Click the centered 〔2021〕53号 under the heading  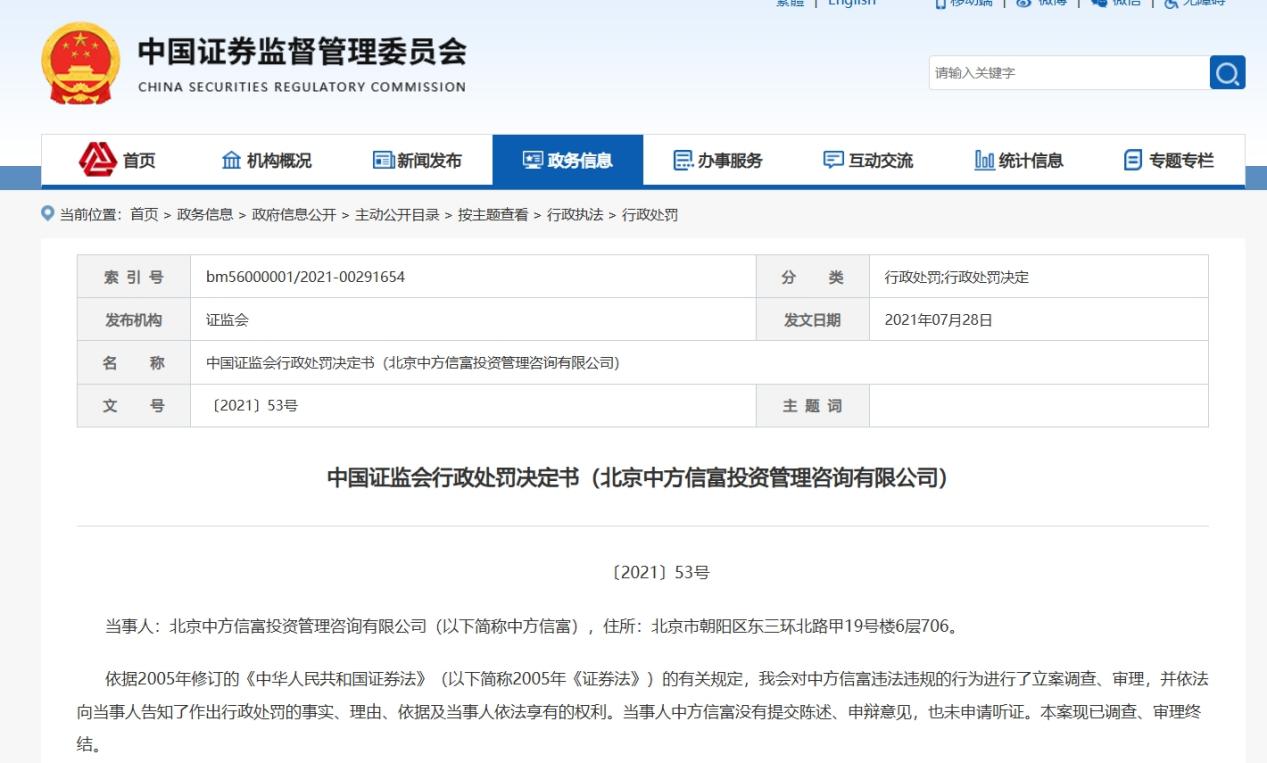659,573
